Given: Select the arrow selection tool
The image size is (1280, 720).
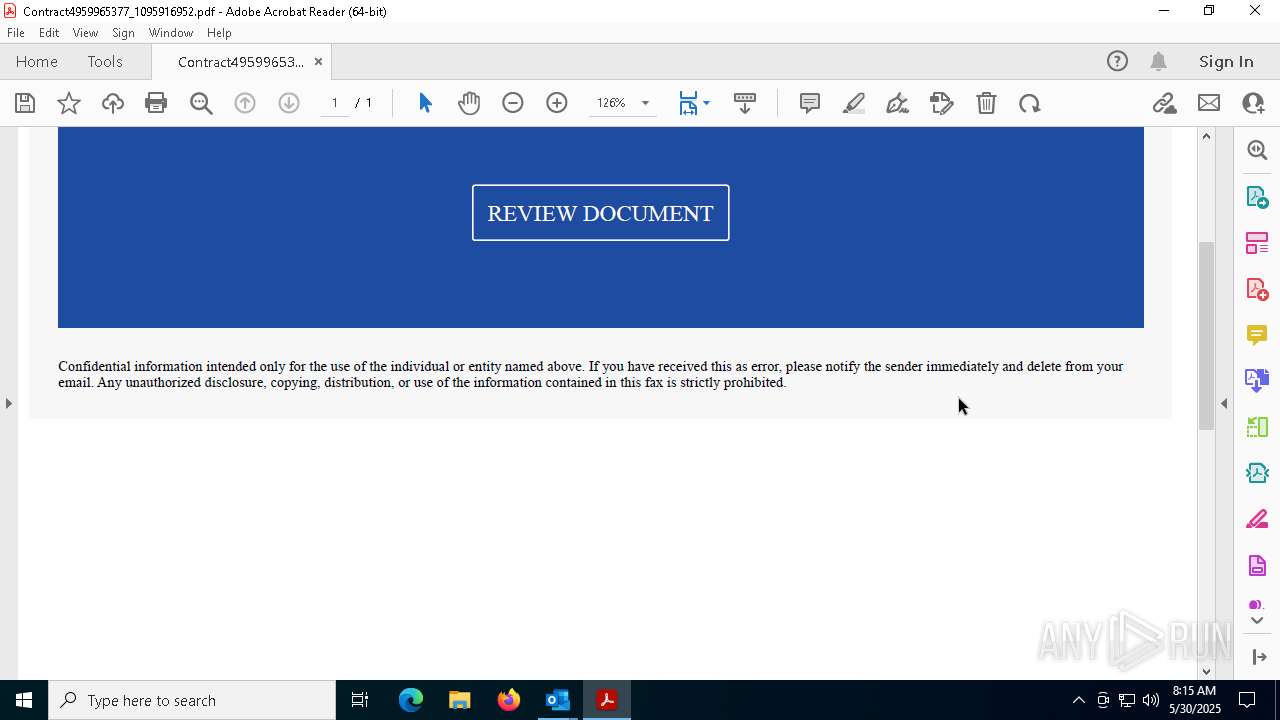Looking at the screenshot, I should click(425, 103).
